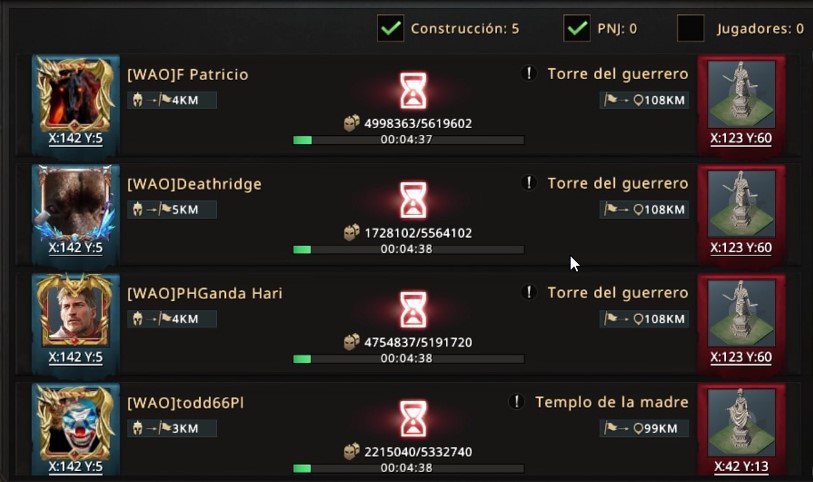813x482 pixels.
Task: Click the hourglass icon in todd66Pl row
Action: pyautogui.click(x=413, y=419)
